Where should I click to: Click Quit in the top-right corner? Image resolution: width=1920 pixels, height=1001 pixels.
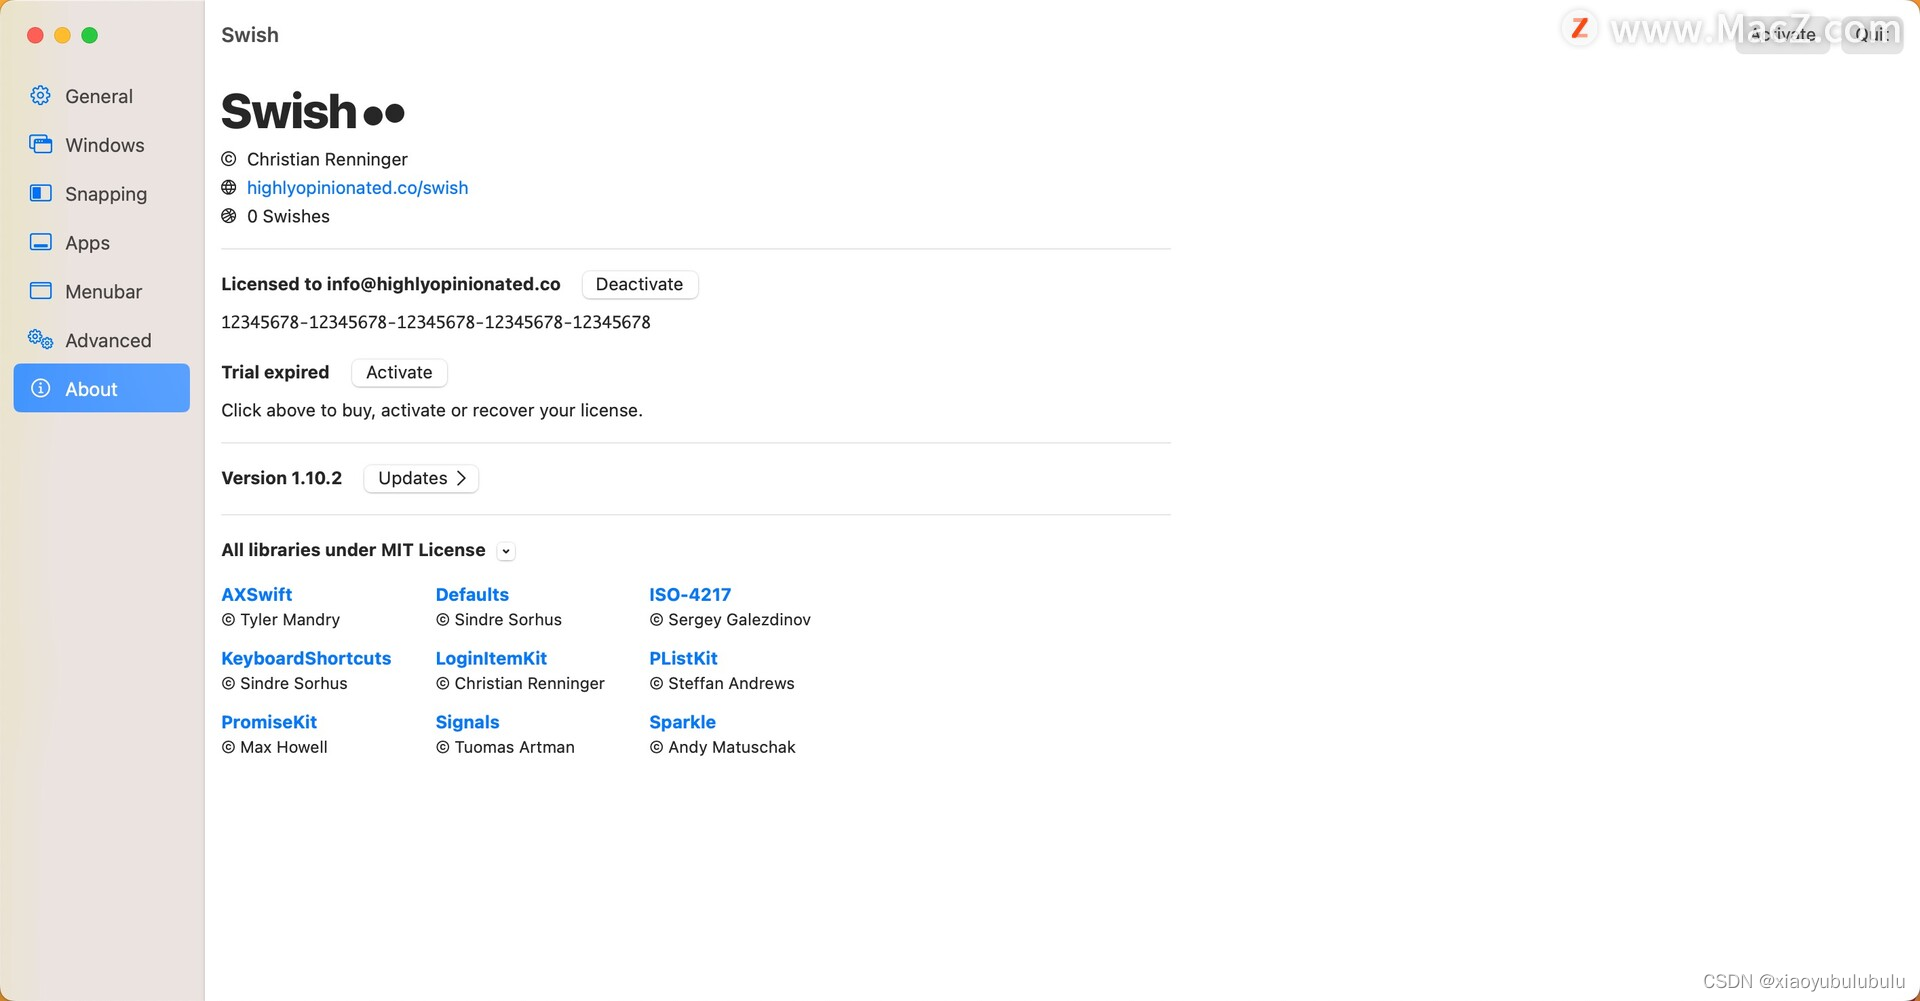pyautogui.click(x=1870, y=33)
